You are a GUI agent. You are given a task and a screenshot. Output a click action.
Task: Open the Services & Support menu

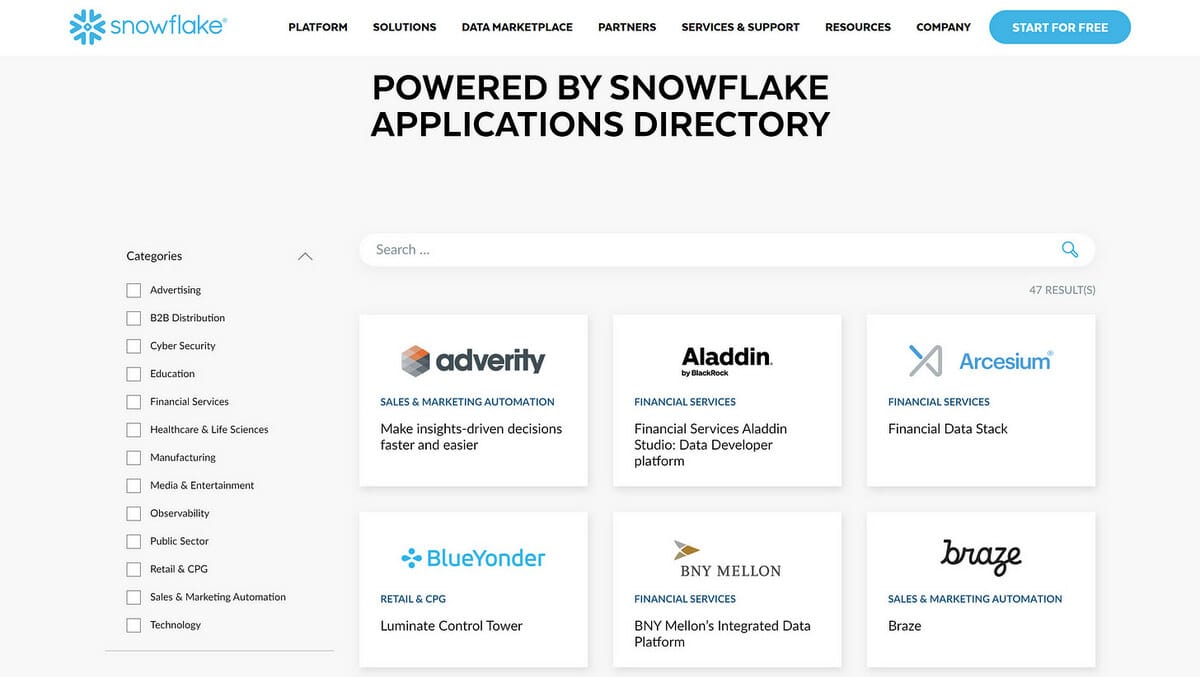740,27
